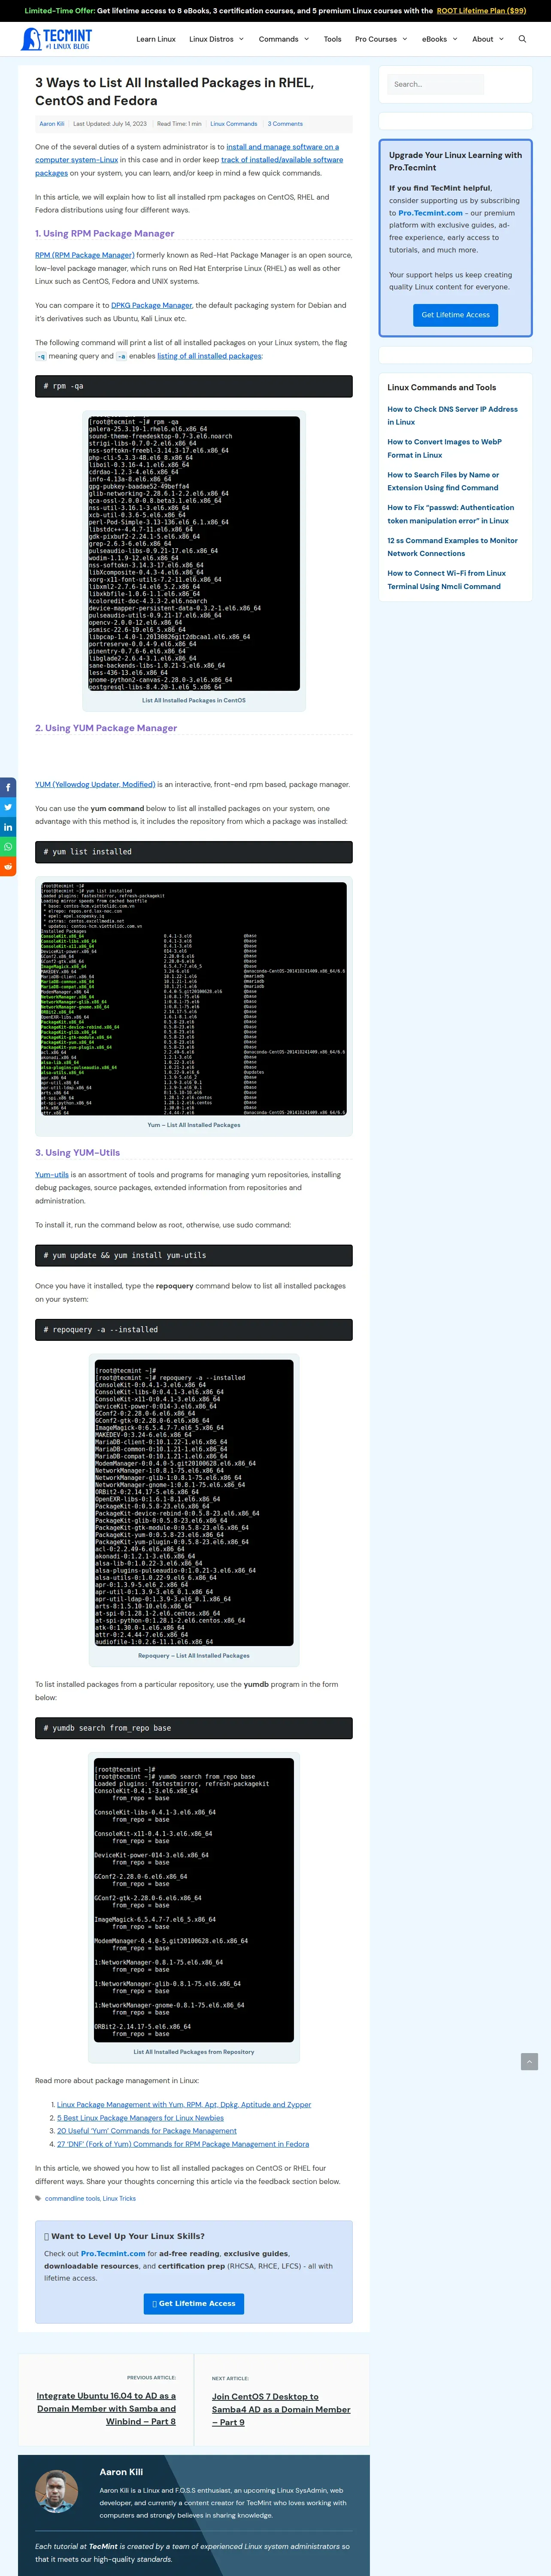Click the '# rpm -qa' code block
This screenshot has height=2576, width=551.
pyautogui.click(x=194, y=386)
